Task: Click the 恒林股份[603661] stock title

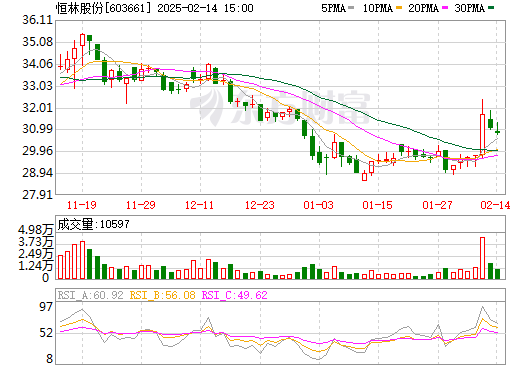Action: coord(104,8)
